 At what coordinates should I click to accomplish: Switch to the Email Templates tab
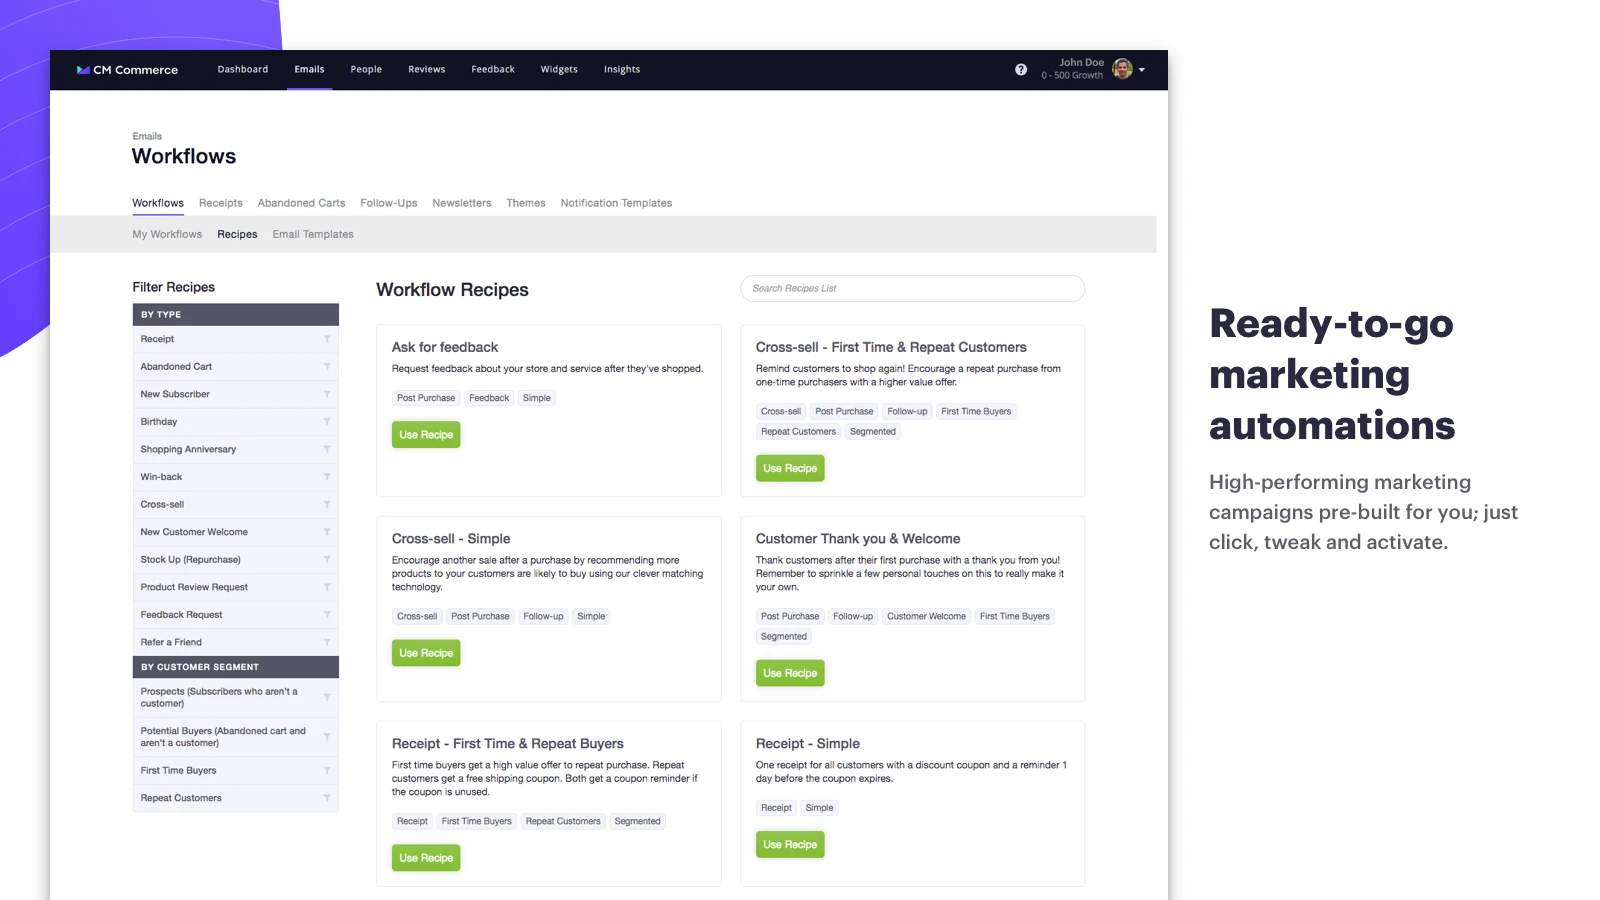pos(312,234)
